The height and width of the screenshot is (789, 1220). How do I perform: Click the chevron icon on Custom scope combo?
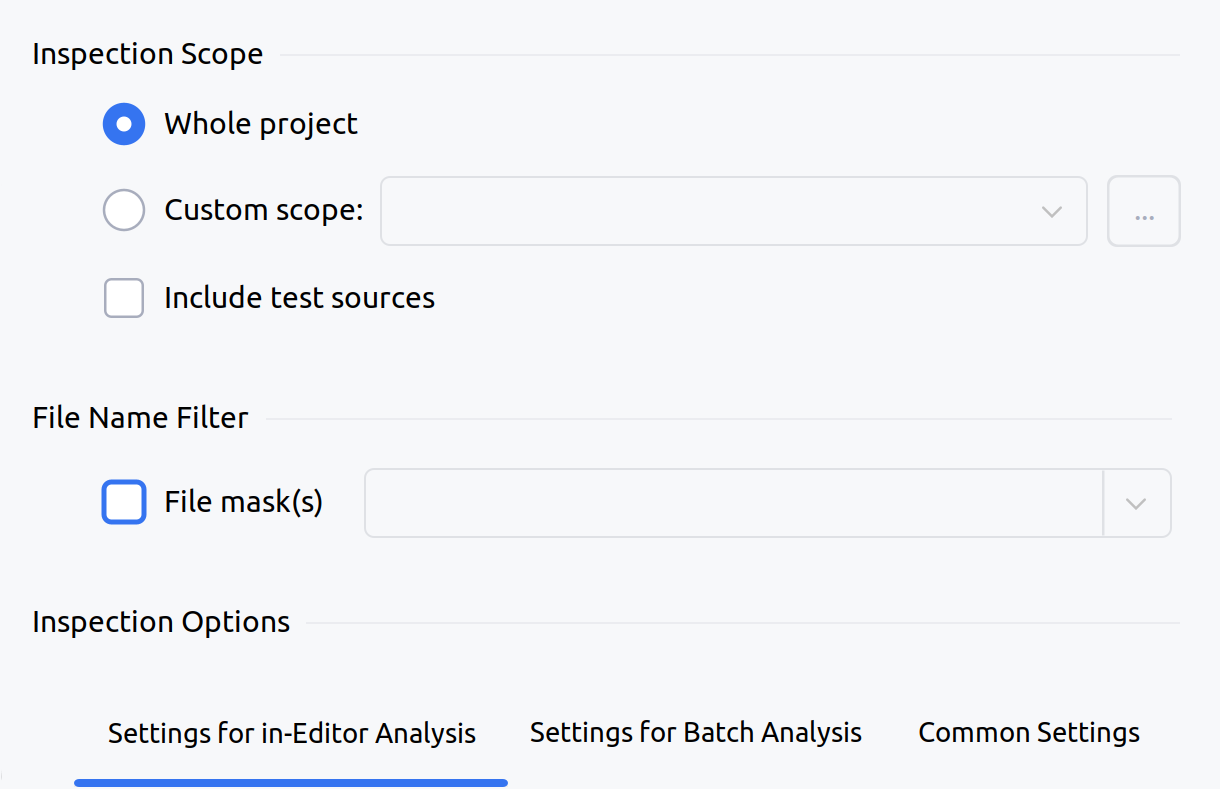(x=1050, y=211)
